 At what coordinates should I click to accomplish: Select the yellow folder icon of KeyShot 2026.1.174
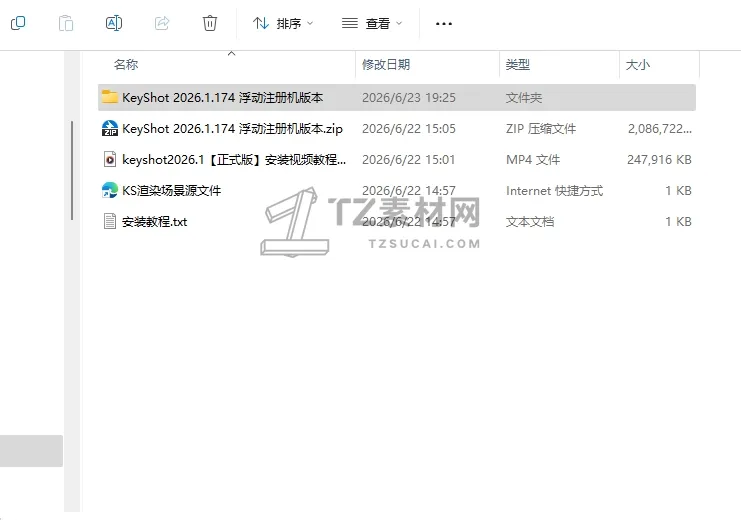point(110,97)
